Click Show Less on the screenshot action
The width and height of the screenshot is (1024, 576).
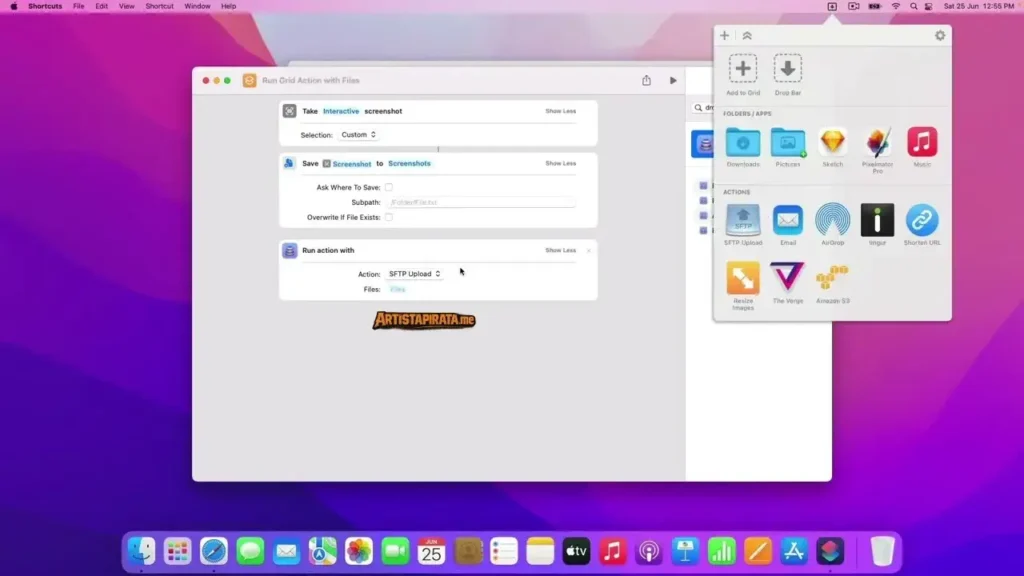[560, 111]
